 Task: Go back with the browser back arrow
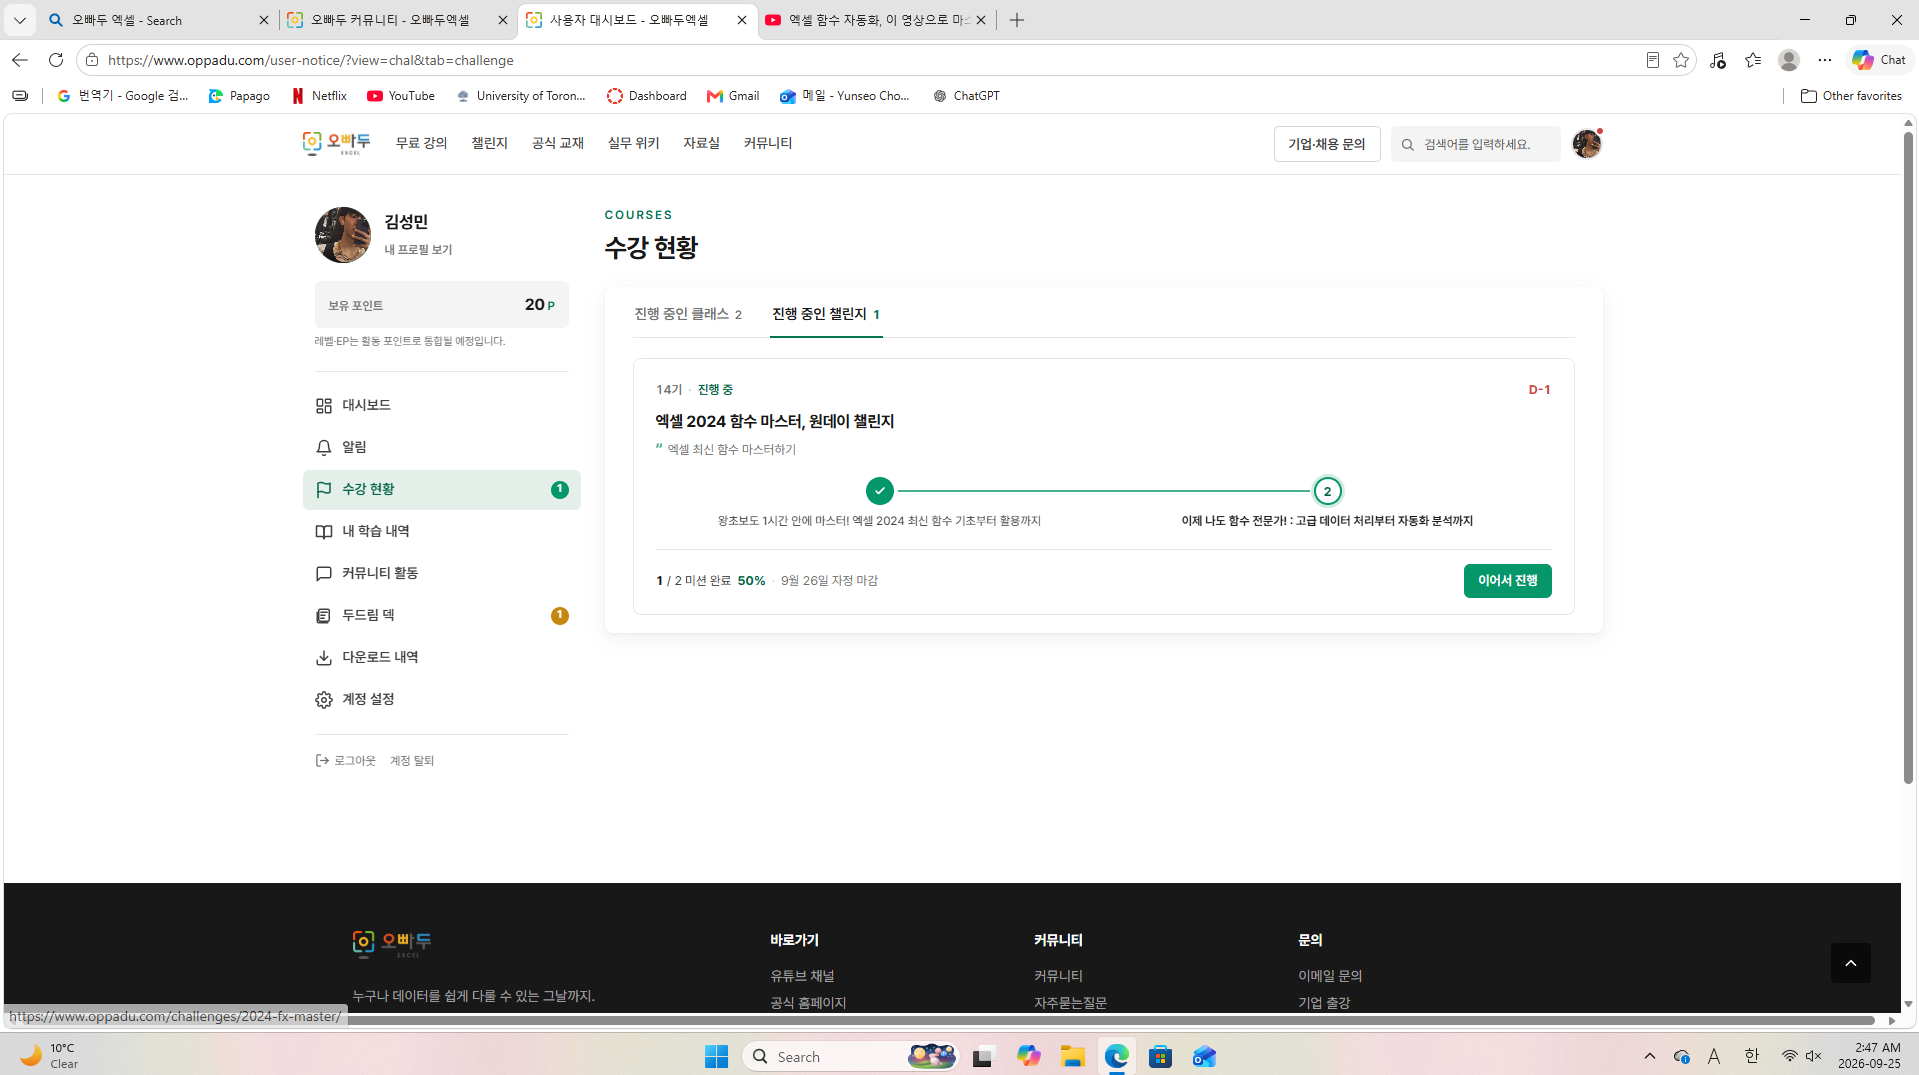click(x=19, y=60)
